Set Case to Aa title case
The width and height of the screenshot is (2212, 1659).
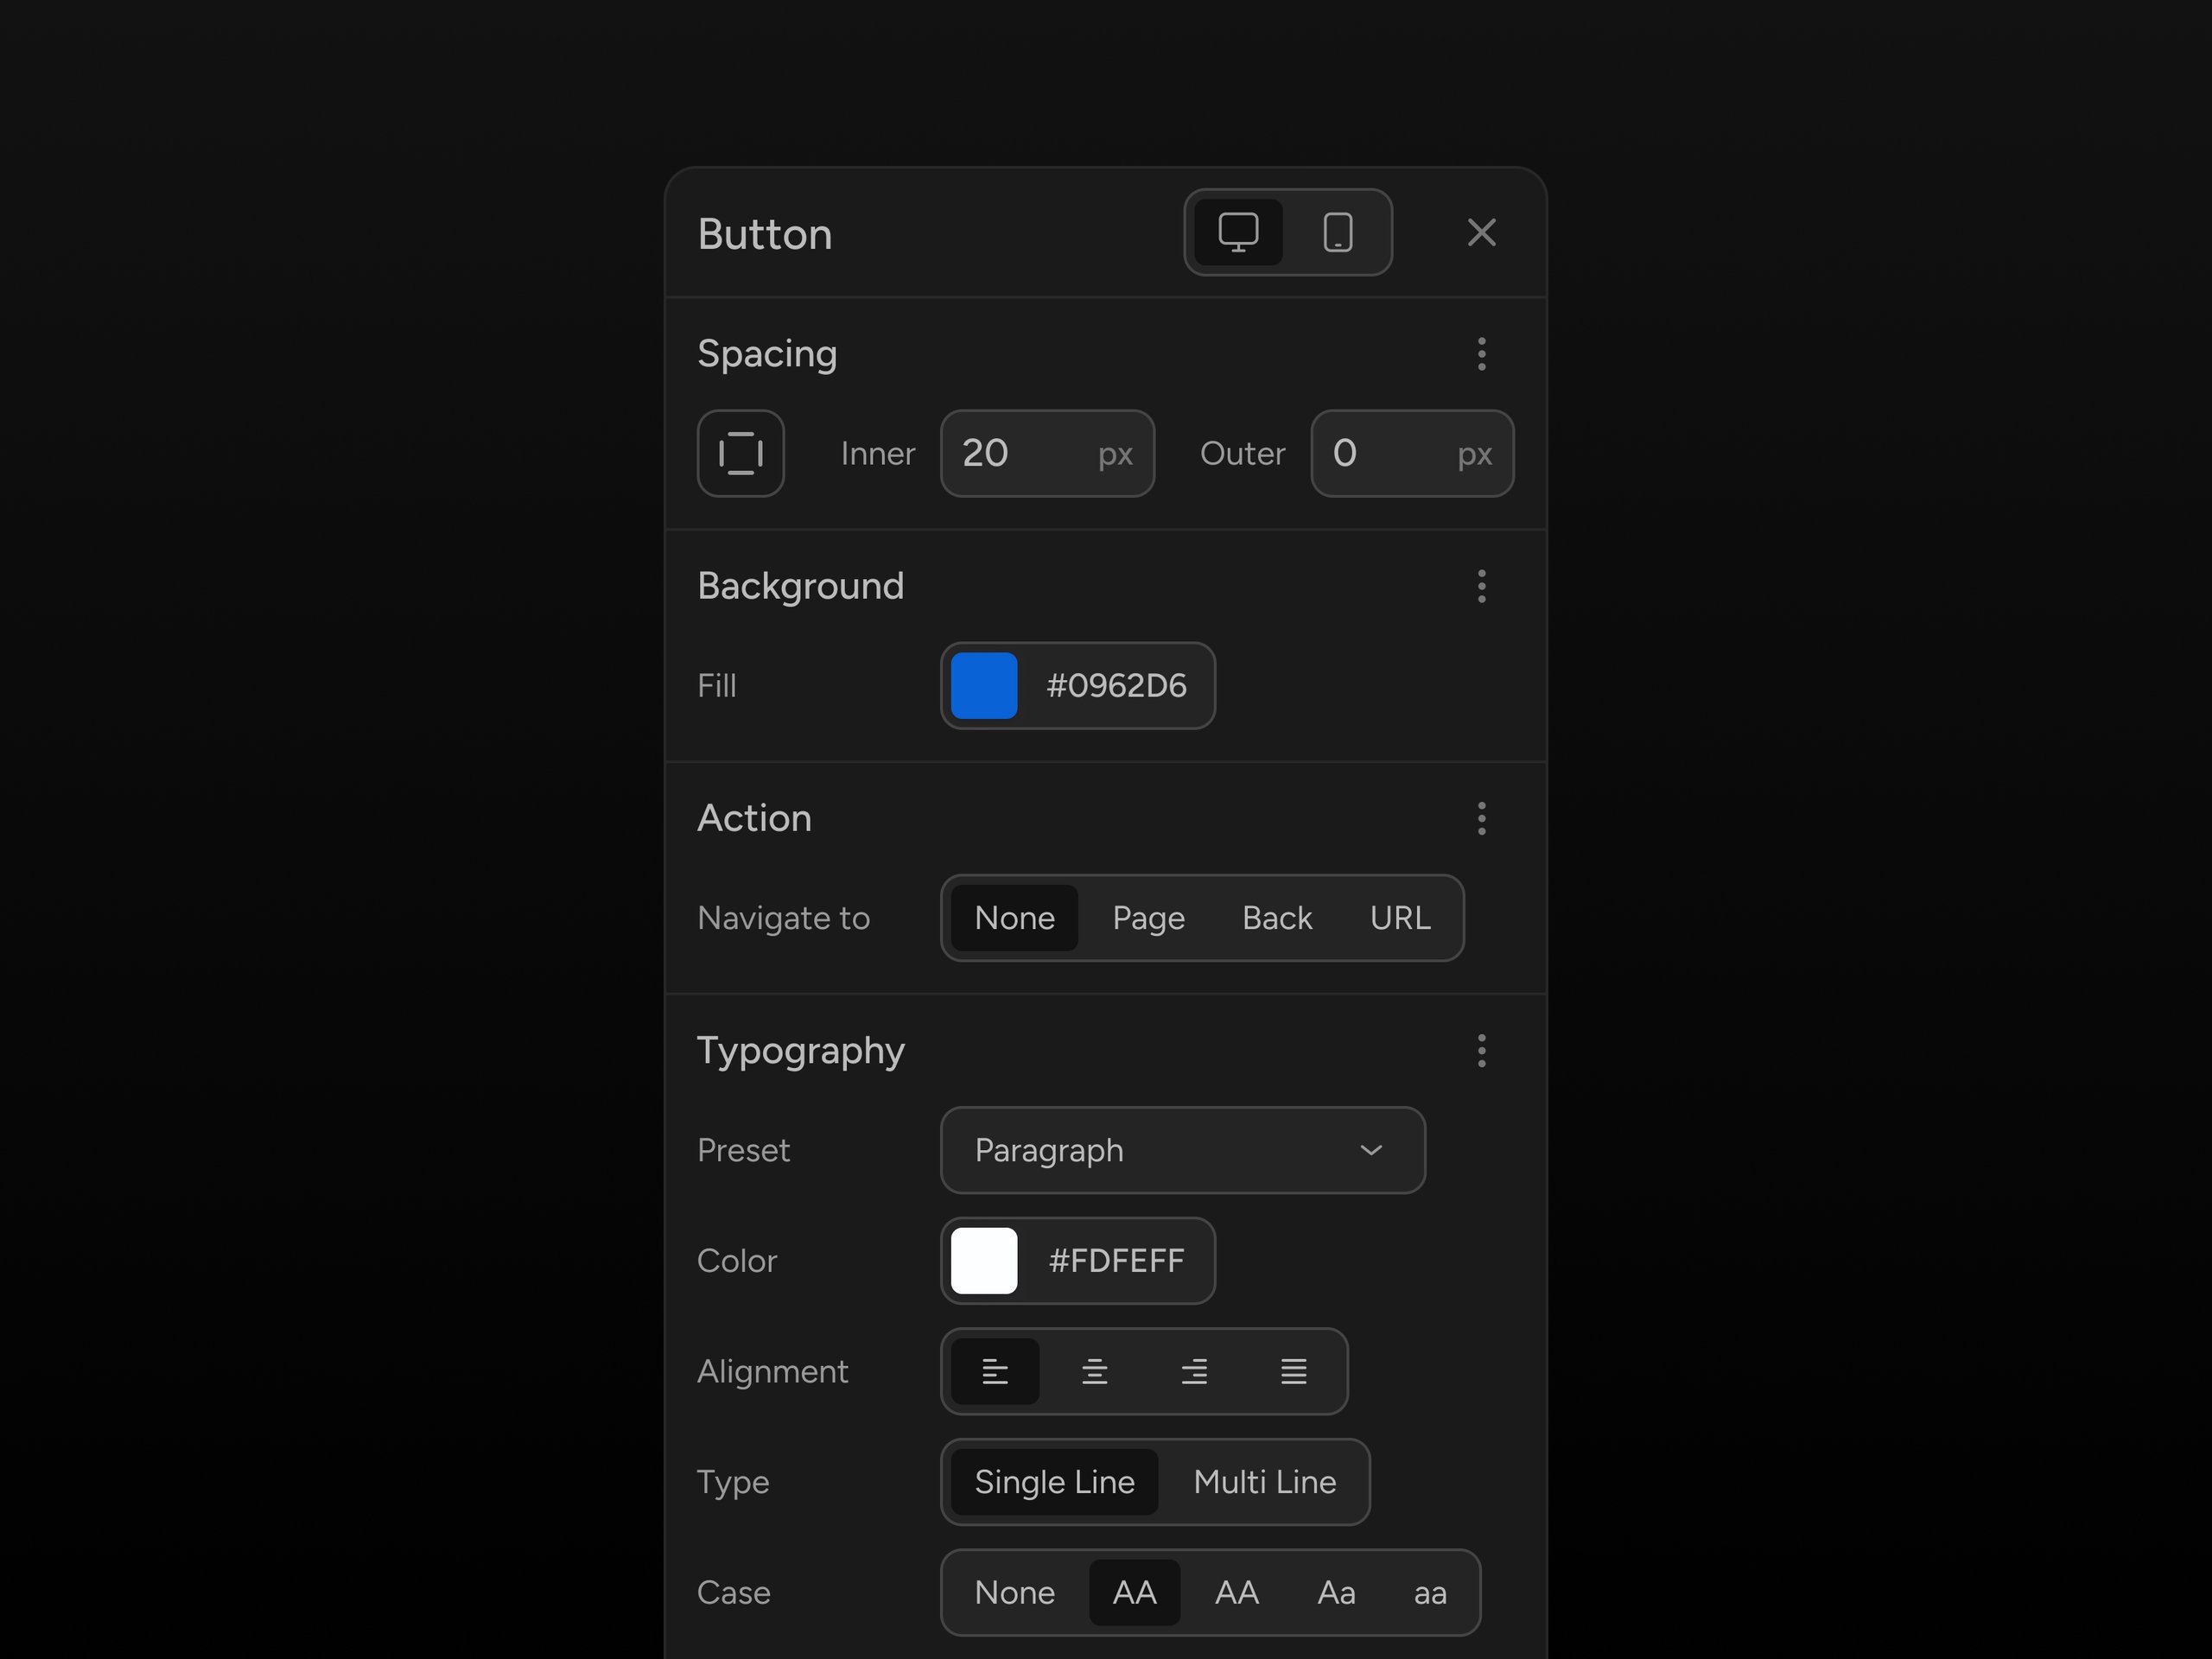[1336, 1593]
